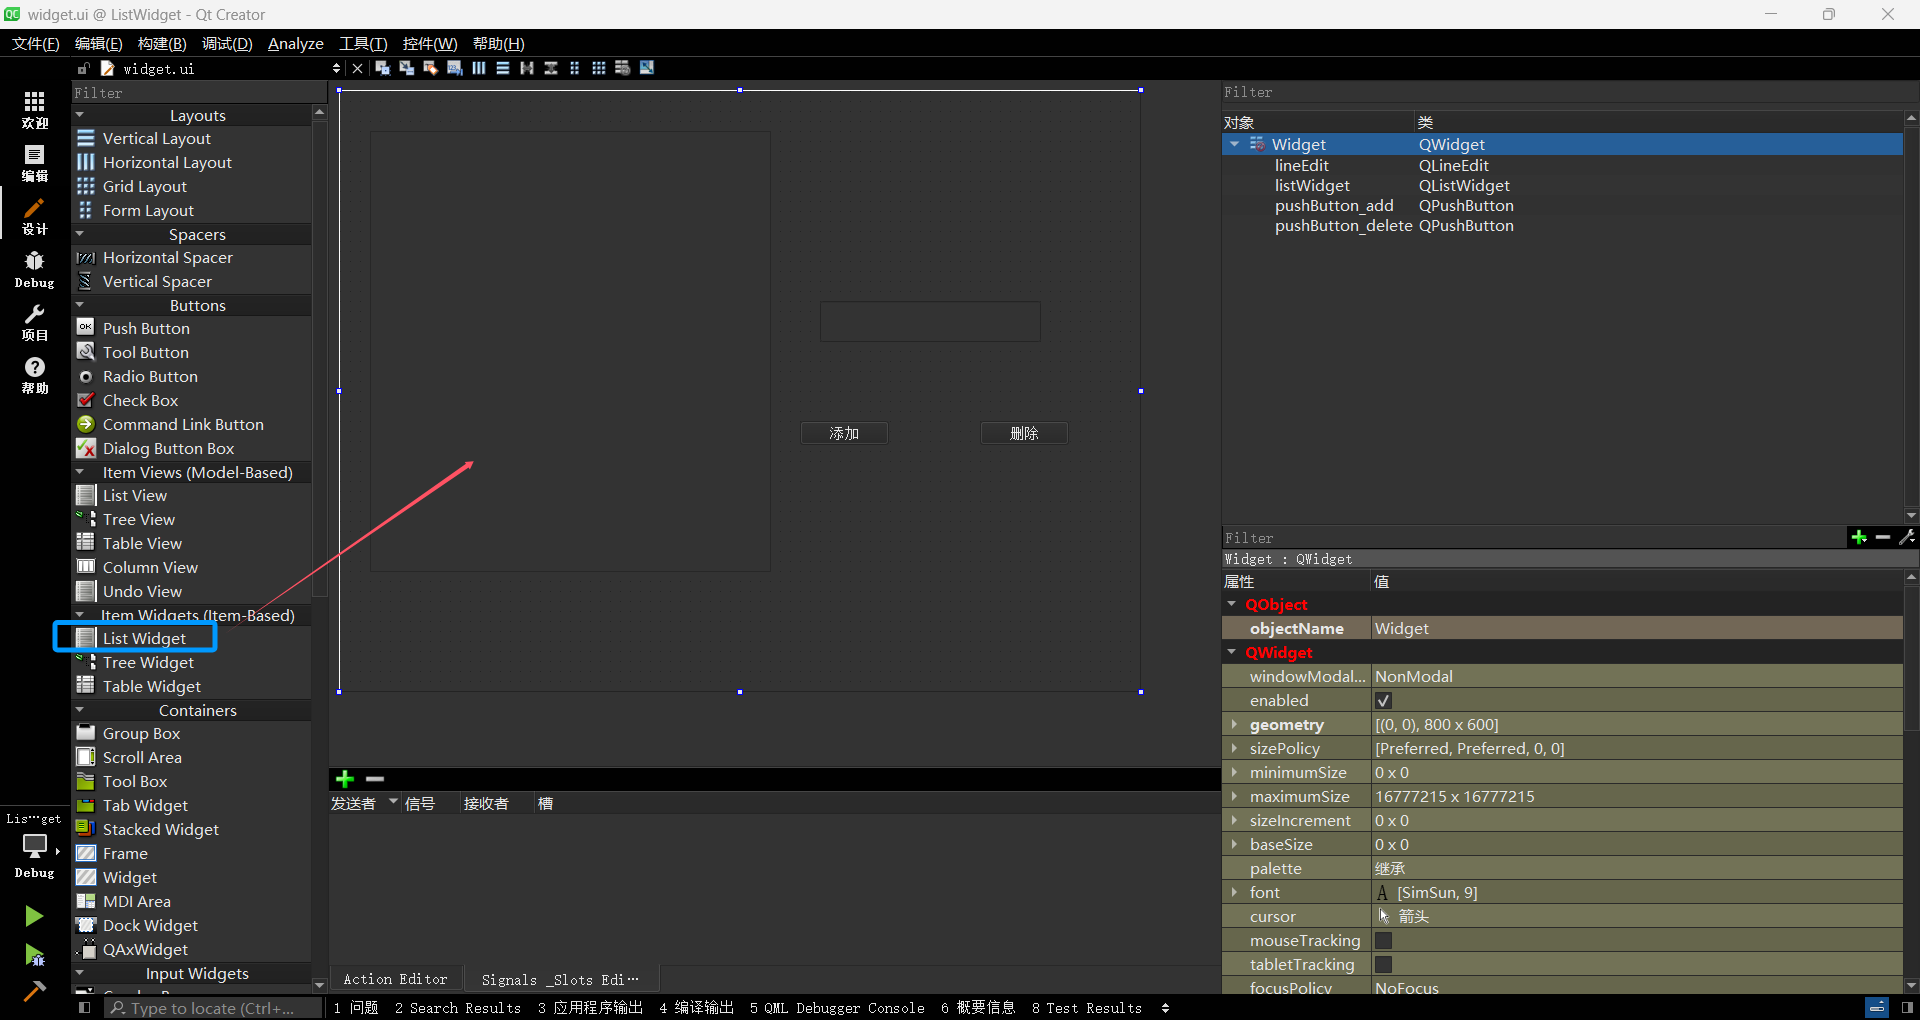1920x1020 pixels.
Task: Expand the geometry property
Action: coord(1234,725)
